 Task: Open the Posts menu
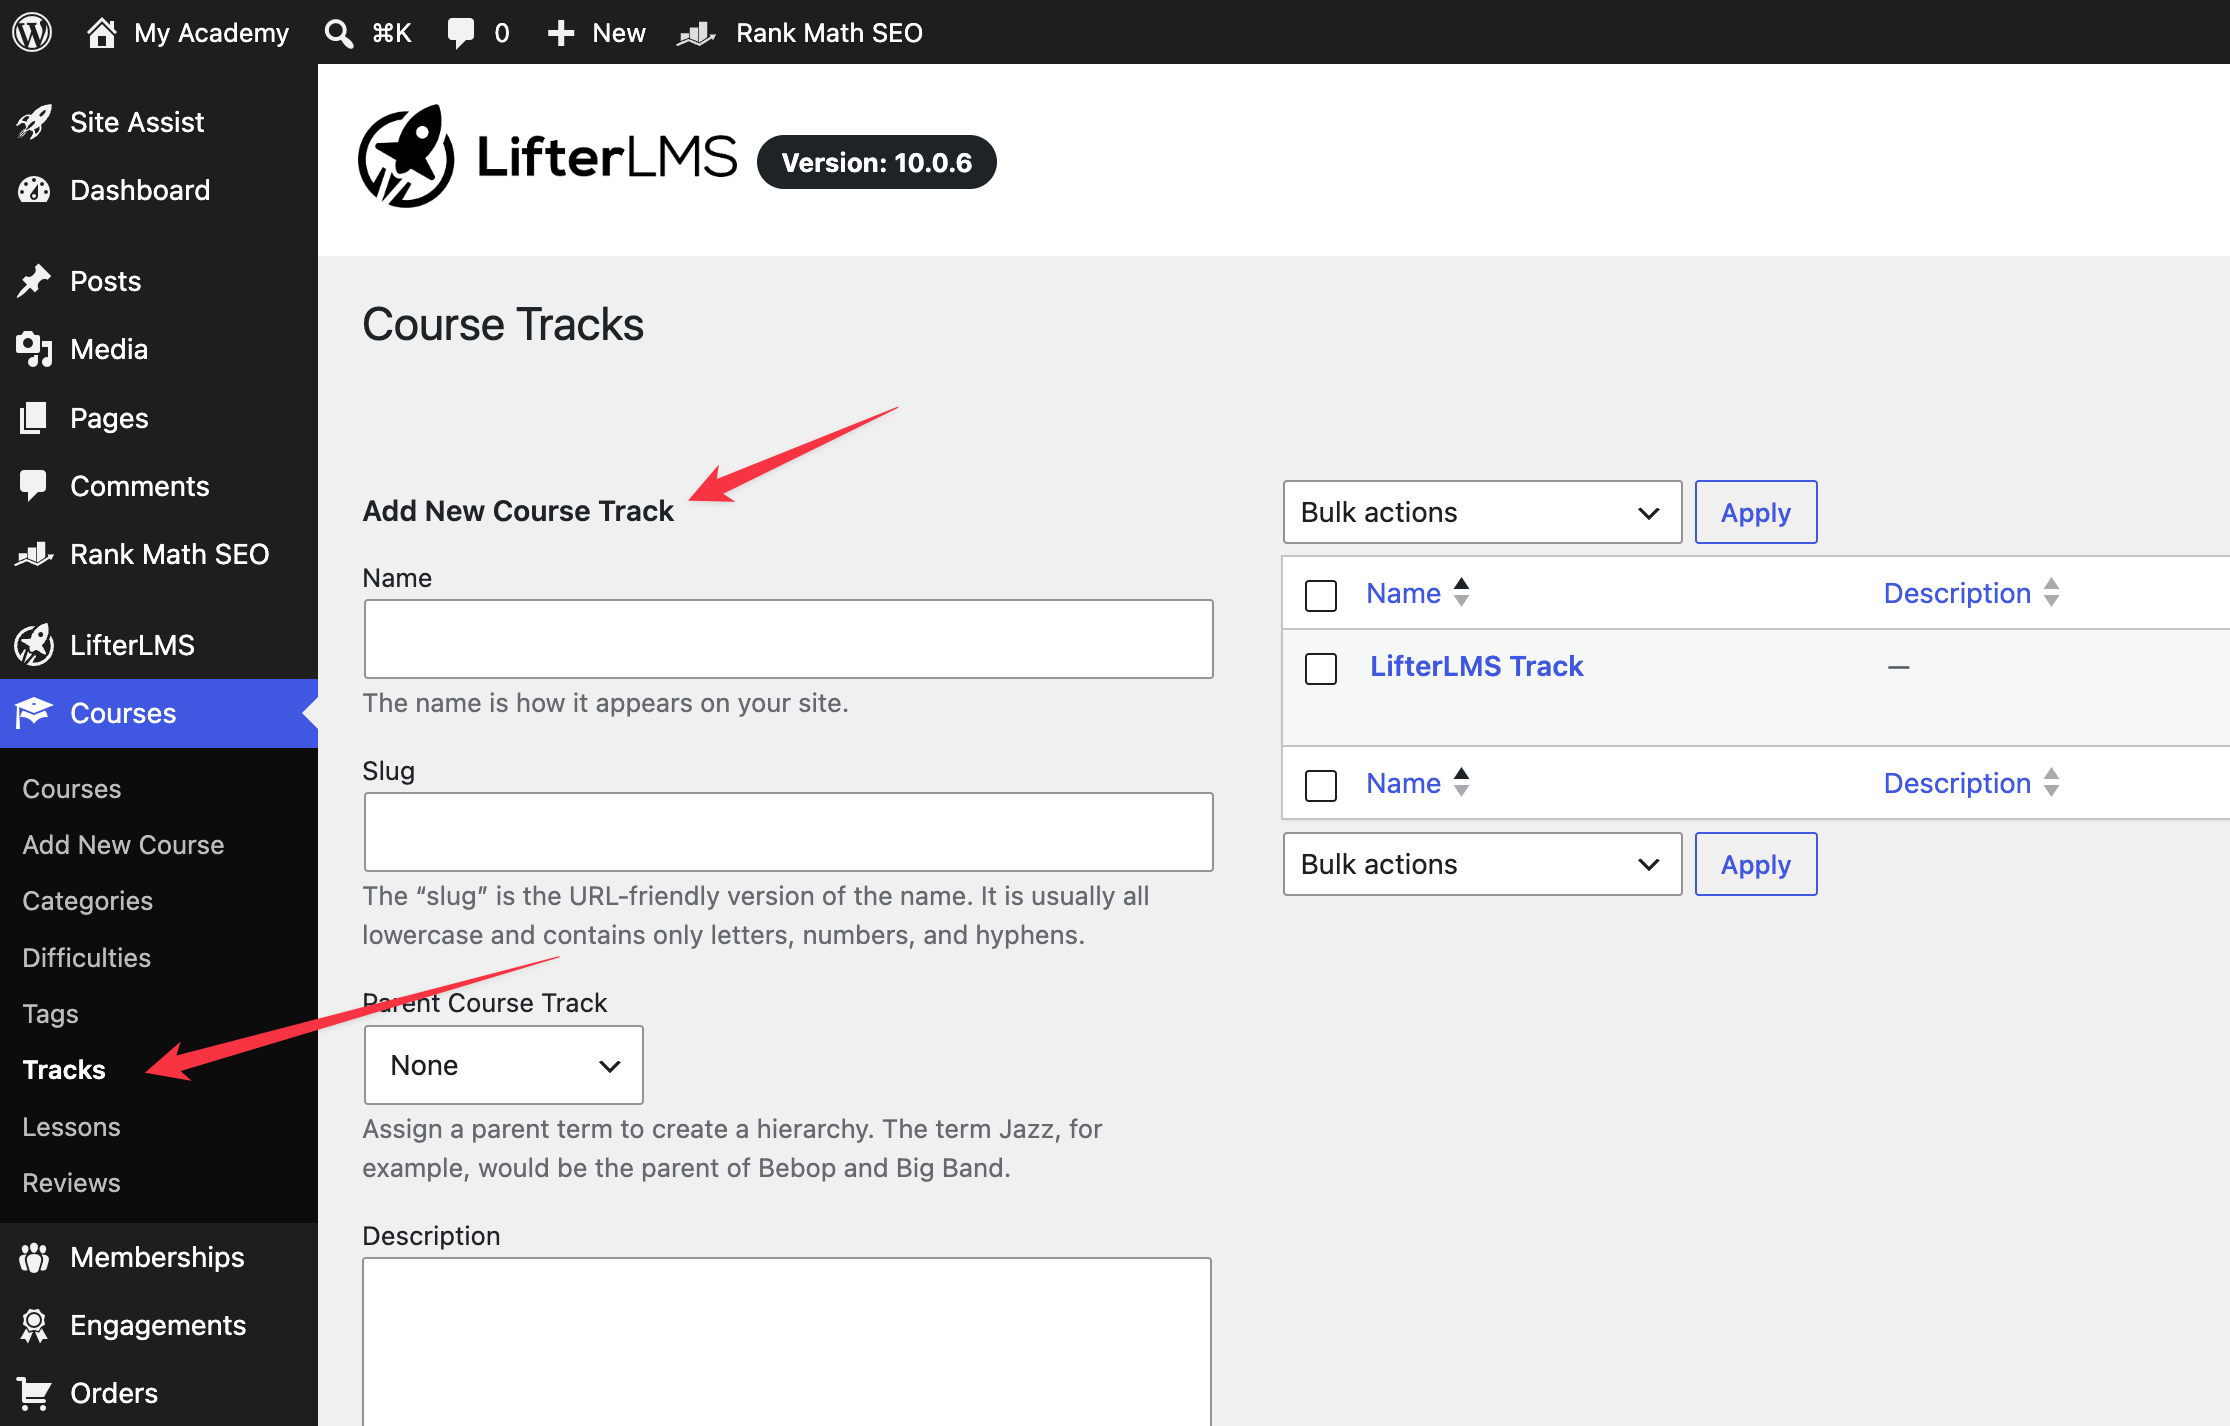[x=159, y=281]
